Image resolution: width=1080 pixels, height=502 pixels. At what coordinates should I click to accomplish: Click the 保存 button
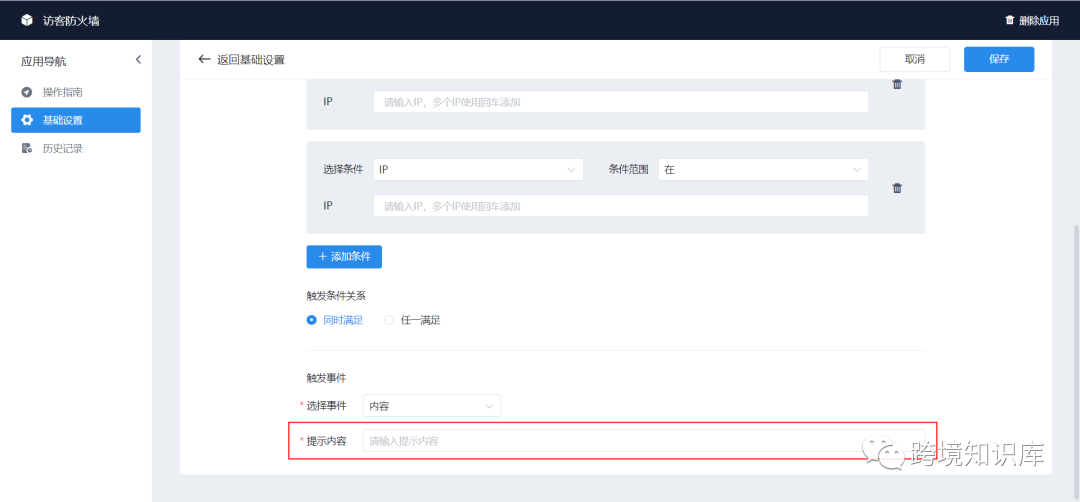click(999, 59)
